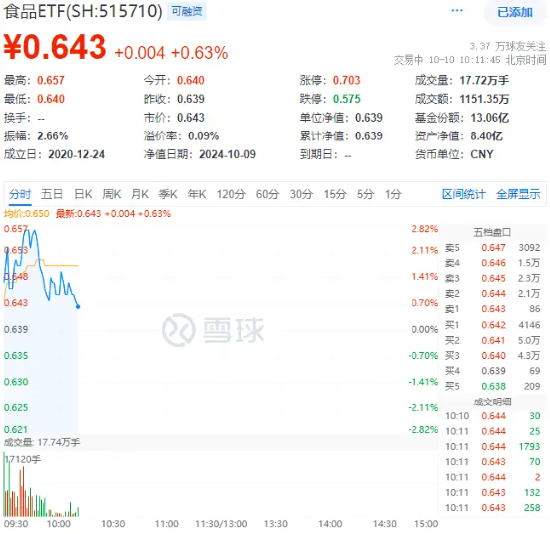
Task: Open the 周K chart tab
Action: [112, 194]
